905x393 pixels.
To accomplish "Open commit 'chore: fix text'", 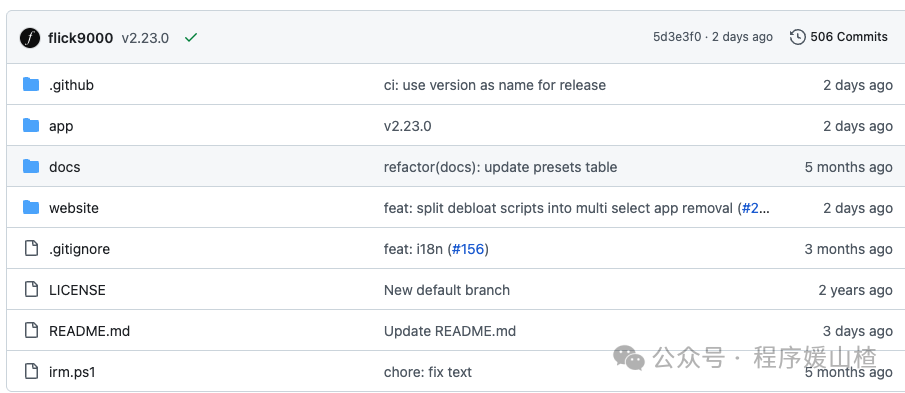I will [428, 372].
